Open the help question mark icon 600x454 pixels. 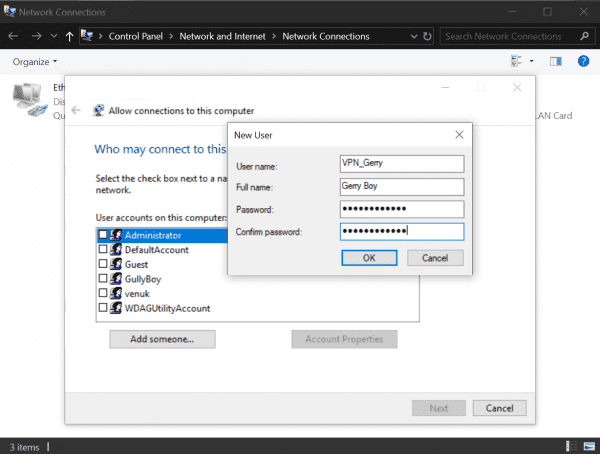click(x=583, y=62)
